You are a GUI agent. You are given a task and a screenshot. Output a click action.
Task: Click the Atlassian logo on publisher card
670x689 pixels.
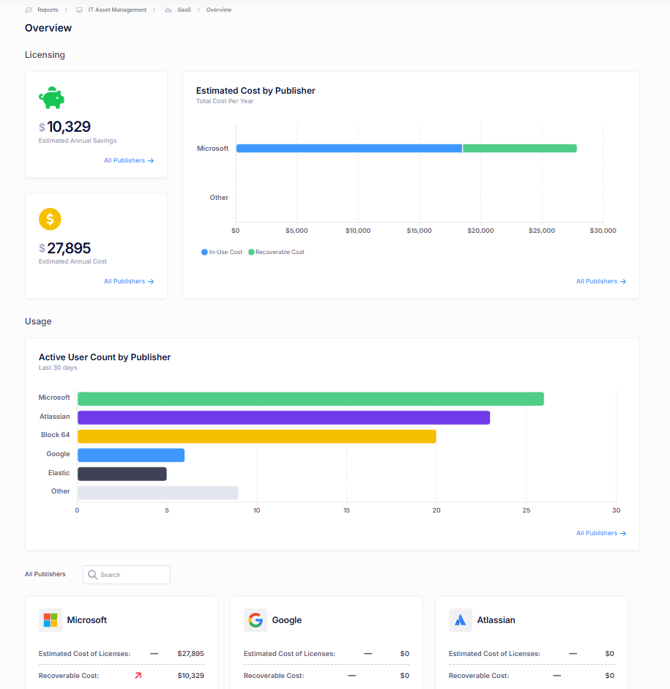tap(460, 620)
